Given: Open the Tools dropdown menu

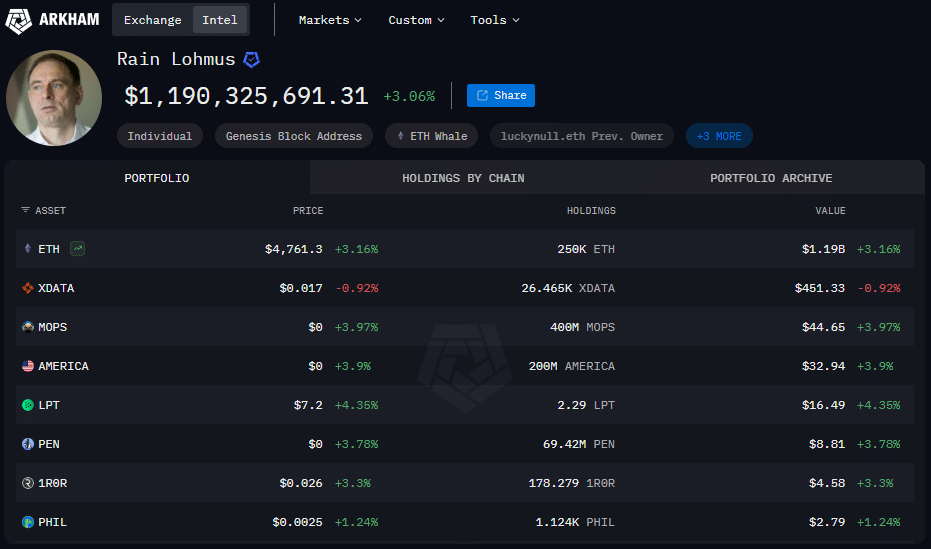Looking at the screenshot, I should [x=495, y=20].
